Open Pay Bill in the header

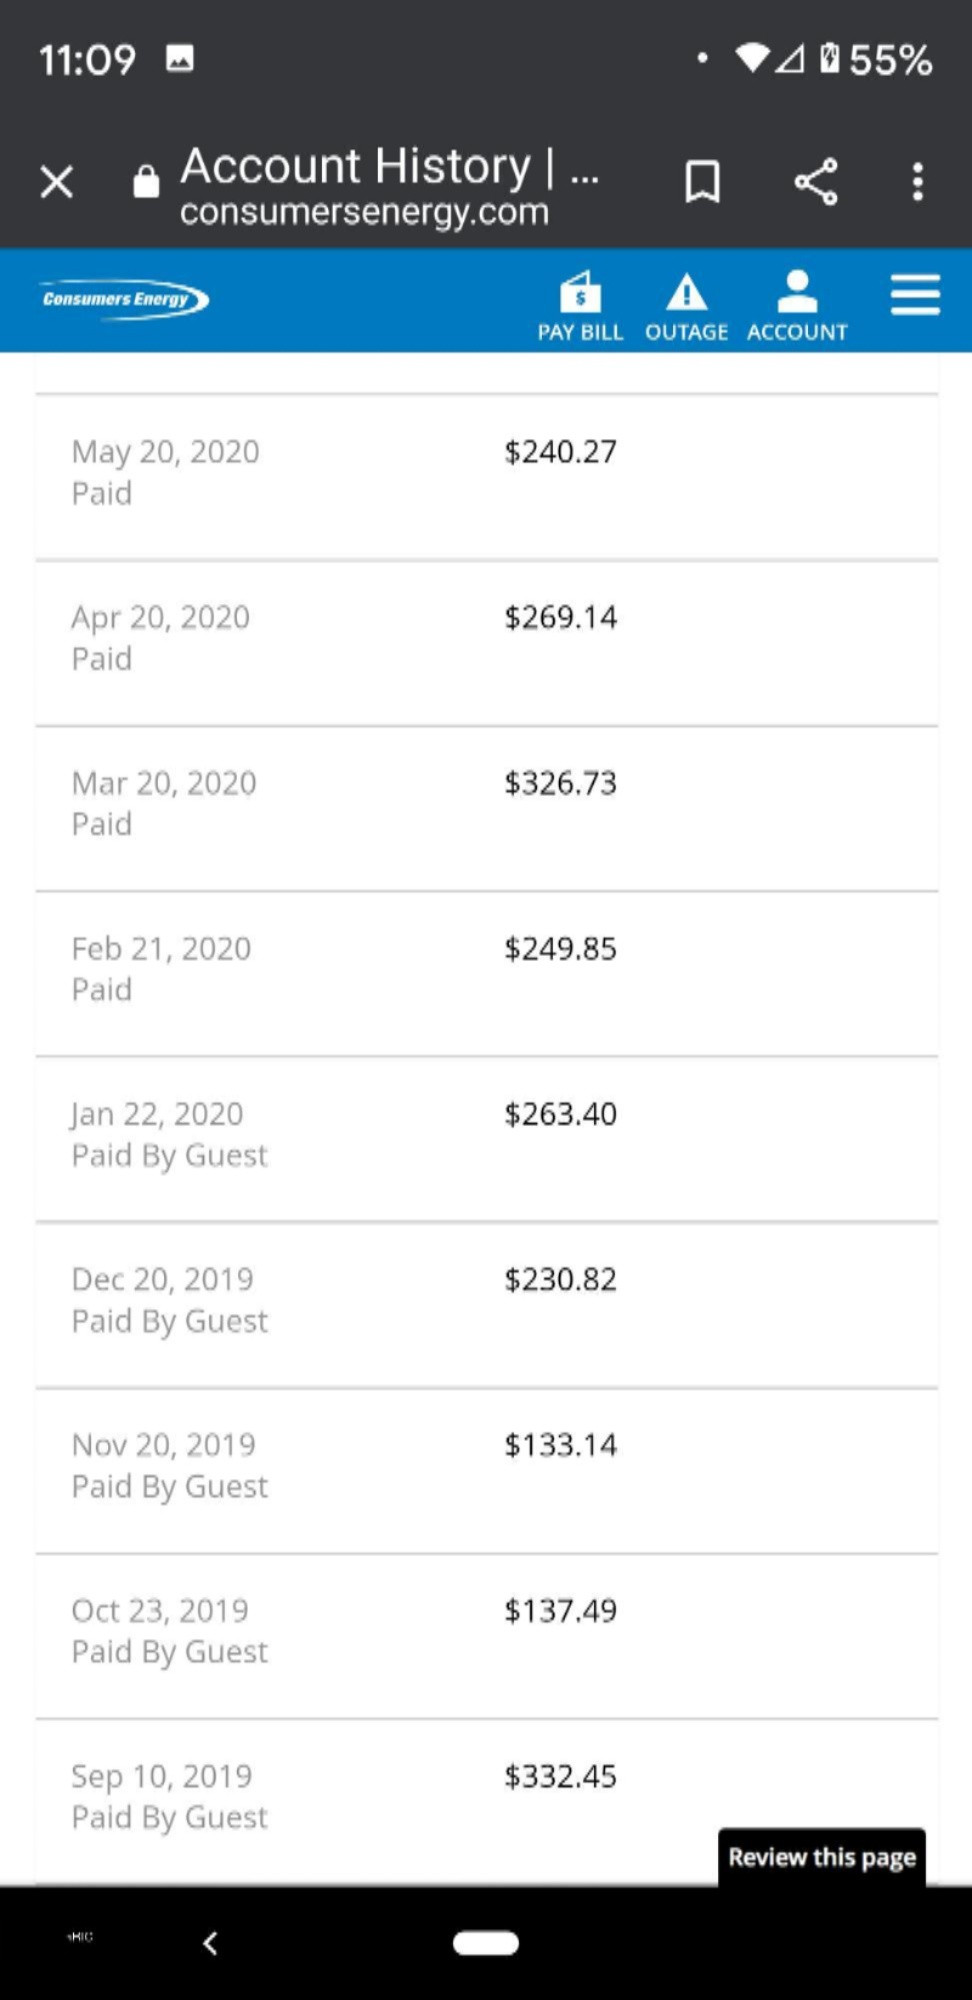click(x=580, y=307)
